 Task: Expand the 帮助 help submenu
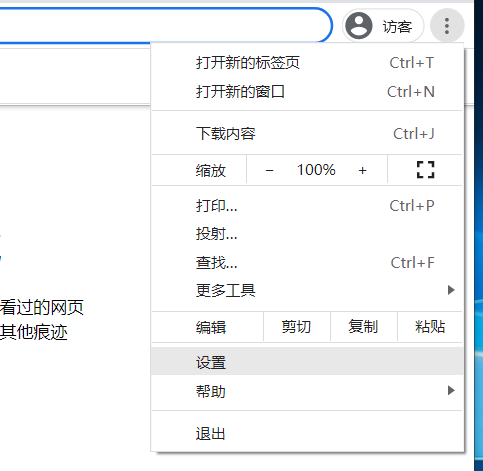307,391
